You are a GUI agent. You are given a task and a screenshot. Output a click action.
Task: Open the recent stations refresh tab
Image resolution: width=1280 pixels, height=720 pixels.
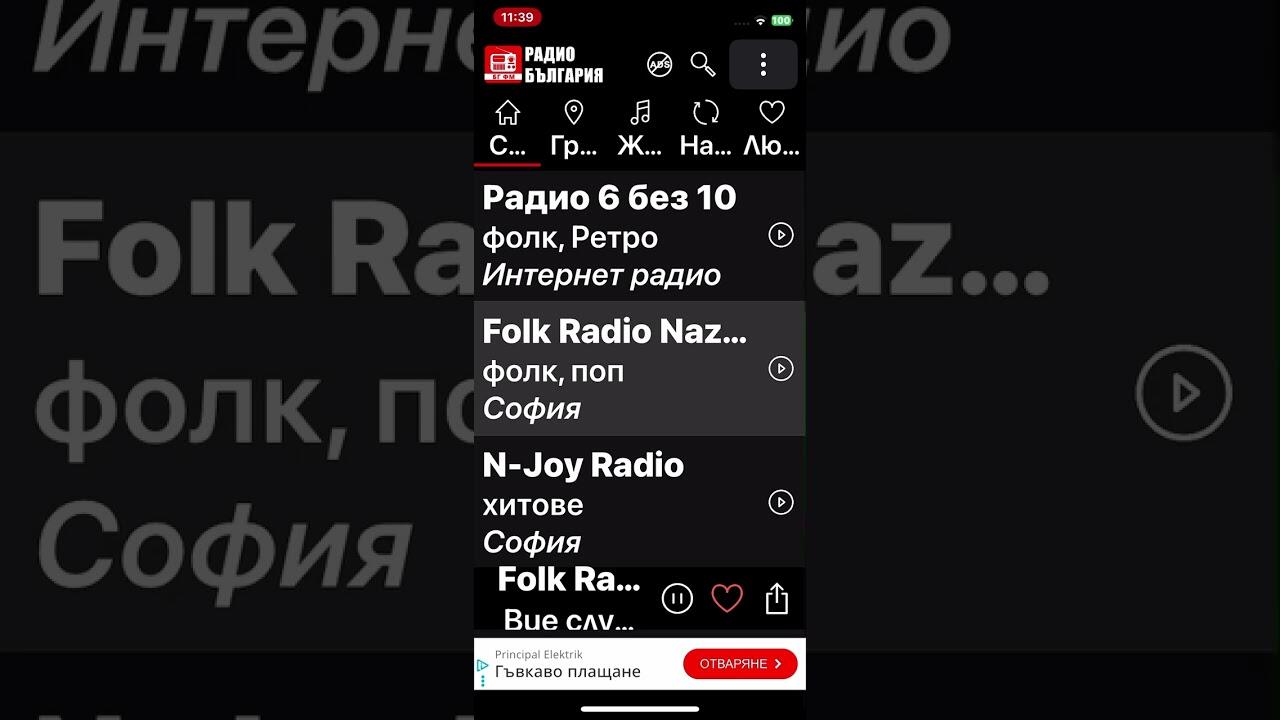[706, 129]
